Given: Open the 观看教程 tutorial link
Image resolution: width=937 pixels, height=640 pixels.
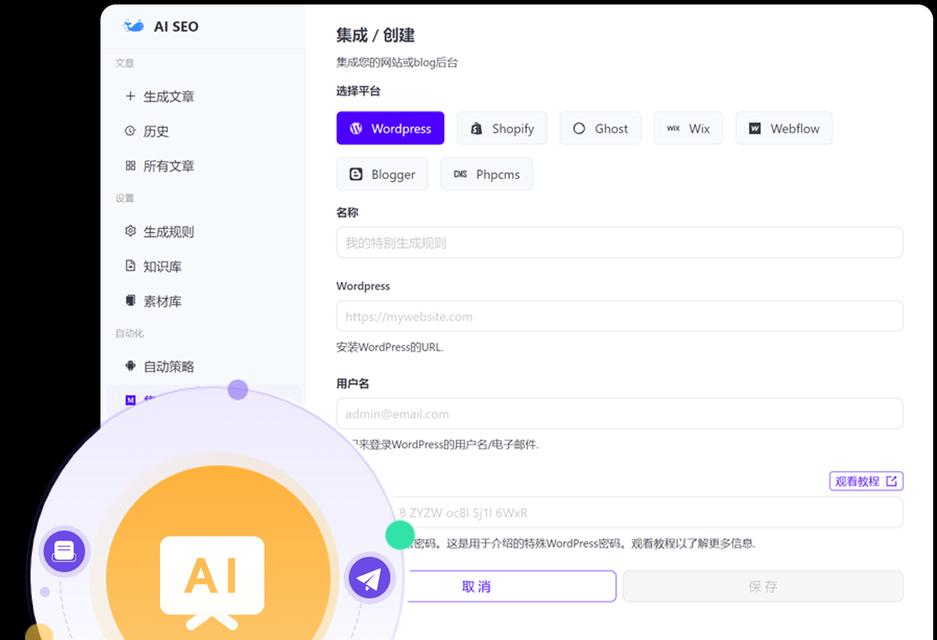Looking at the screenshot, I should pos(866,481).
